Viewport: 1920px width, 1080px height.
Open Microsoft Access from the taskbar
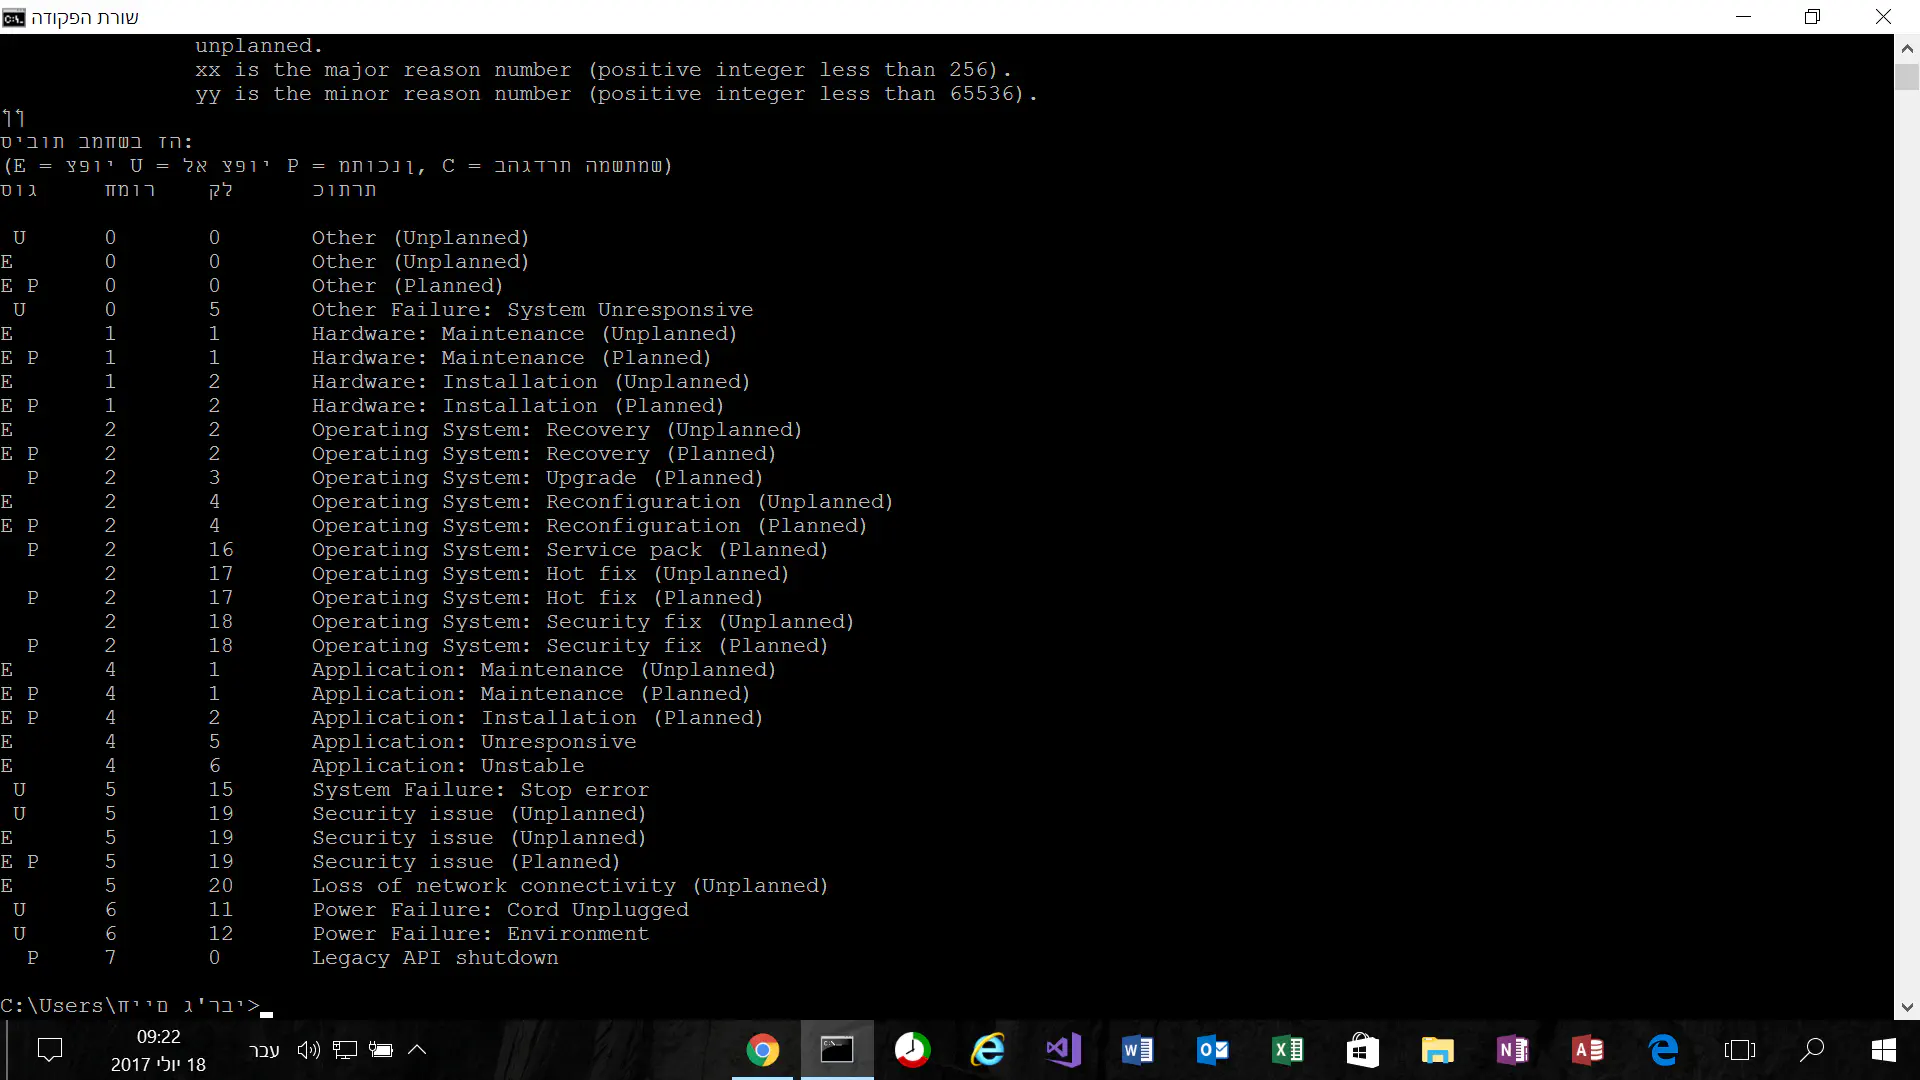point(1587,1050)
